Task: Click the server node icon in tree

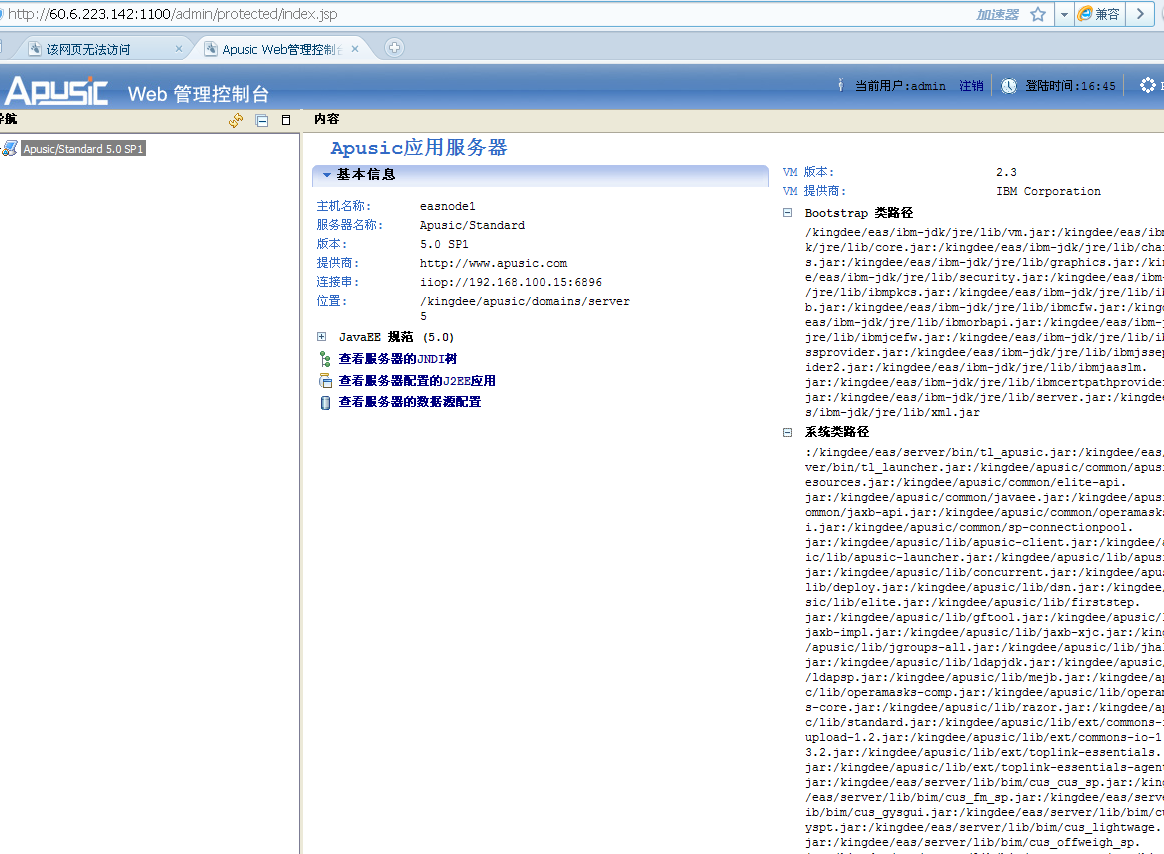Action: pyautogui.click(x=10, y=149)
